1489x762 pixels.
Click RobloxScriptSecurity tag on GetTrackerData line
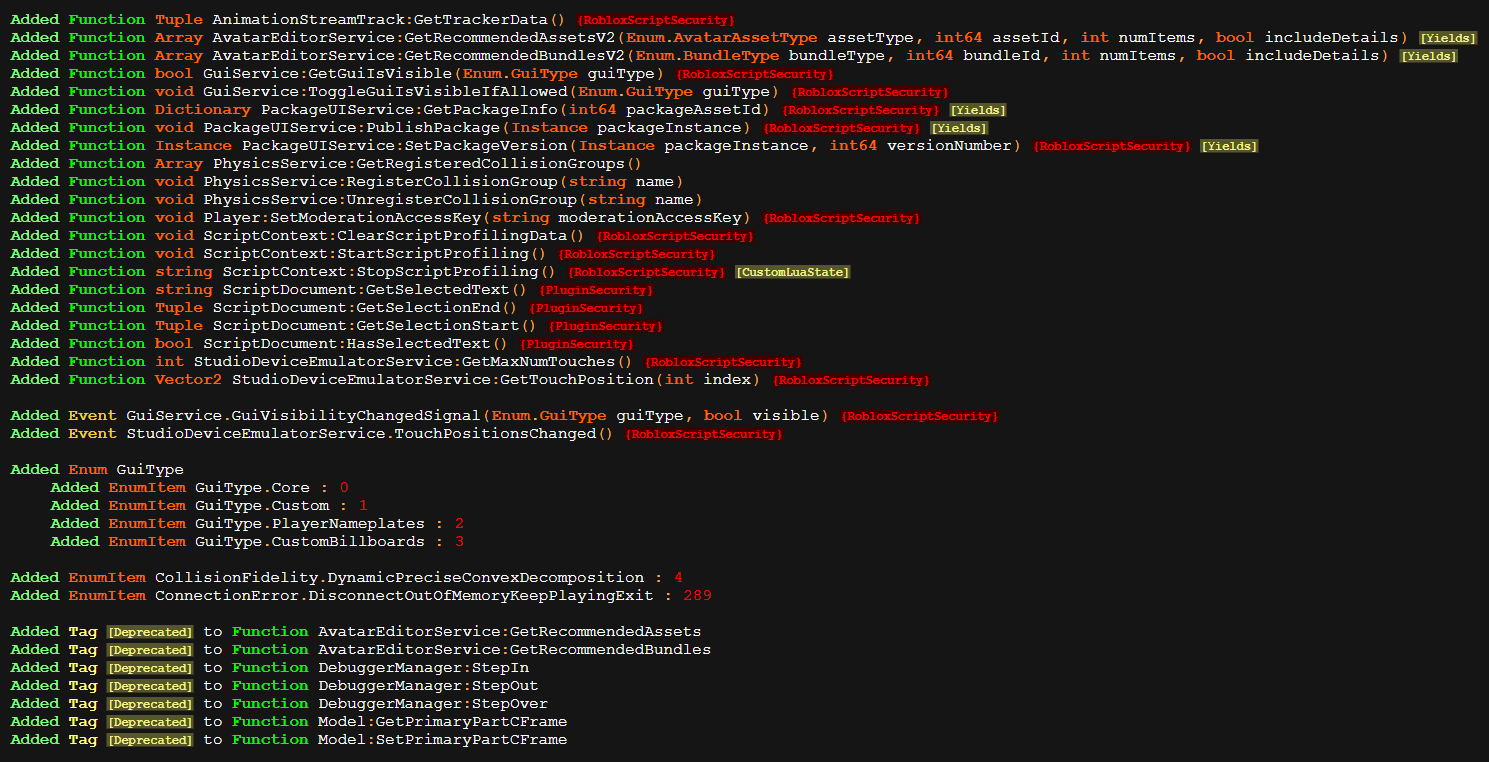pyautogui.click(x=656, y=20)
